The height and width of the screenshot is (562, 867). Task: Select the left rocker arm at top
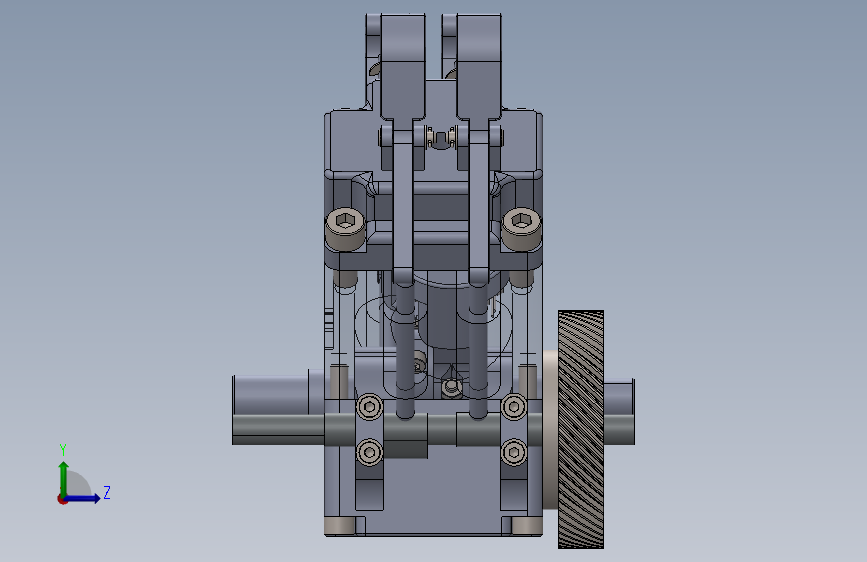[x=403, y=66]
